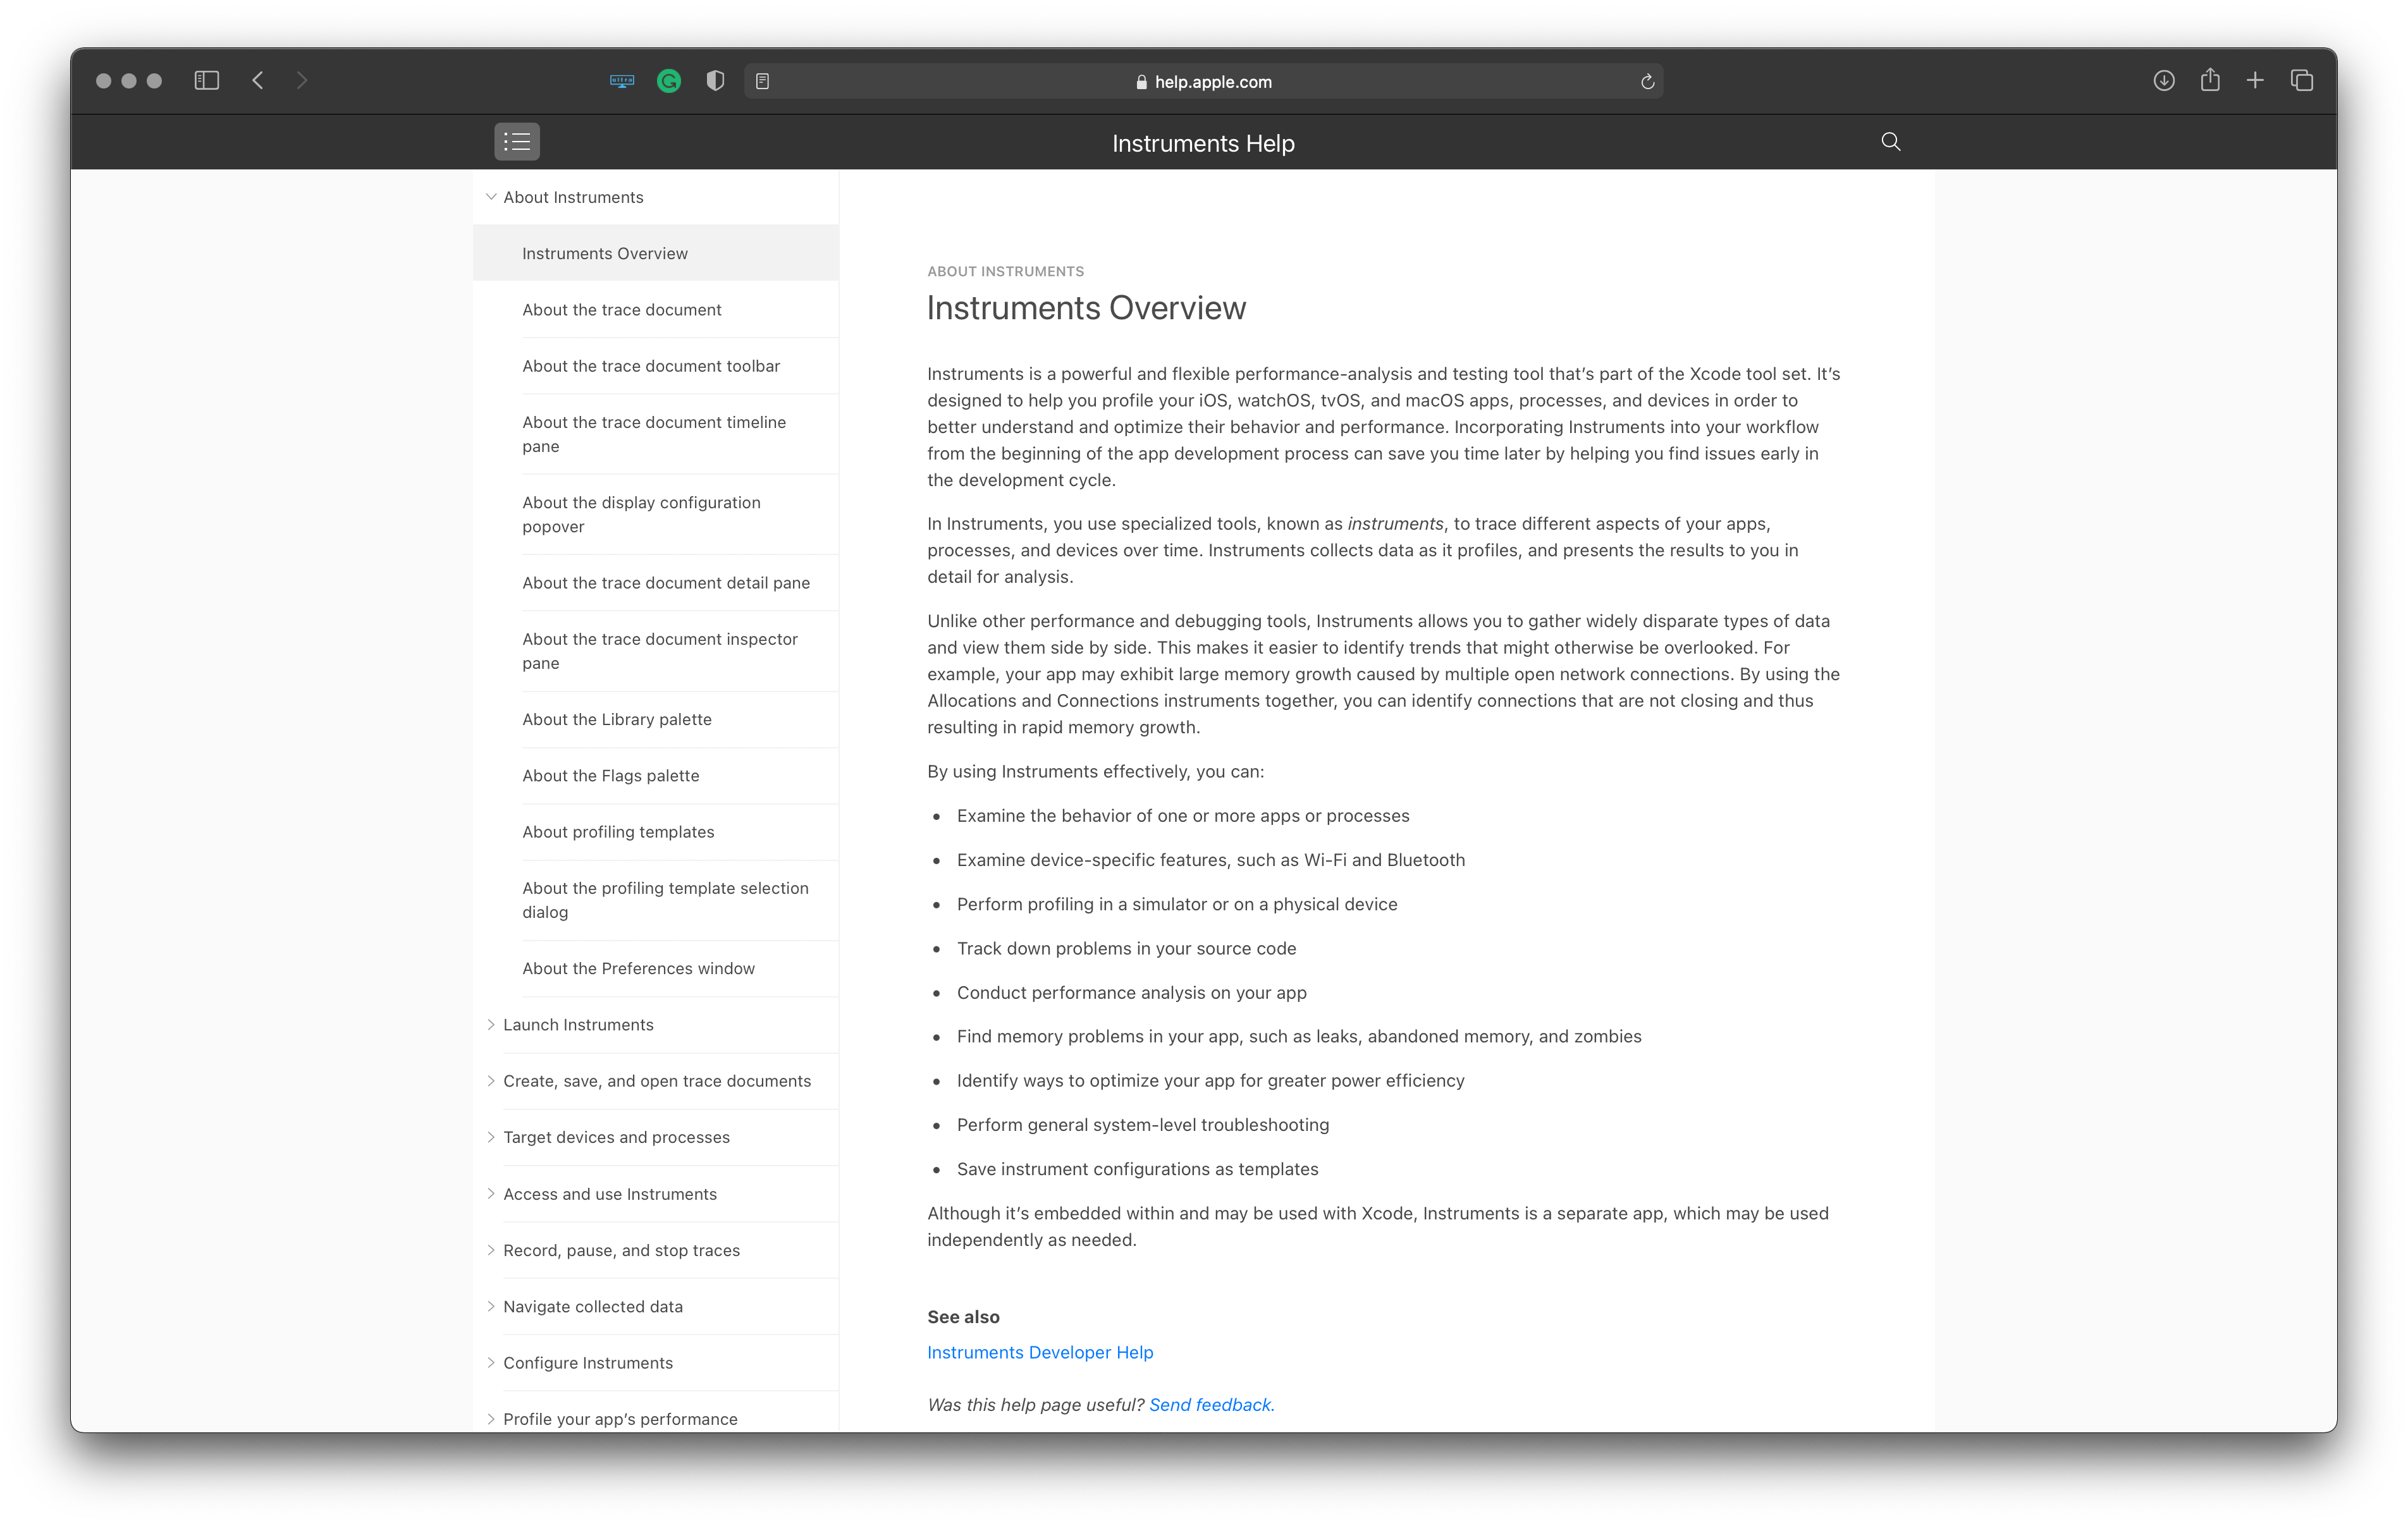Expand Navigate collected data section
2408x1526 pixels.
491,1306
